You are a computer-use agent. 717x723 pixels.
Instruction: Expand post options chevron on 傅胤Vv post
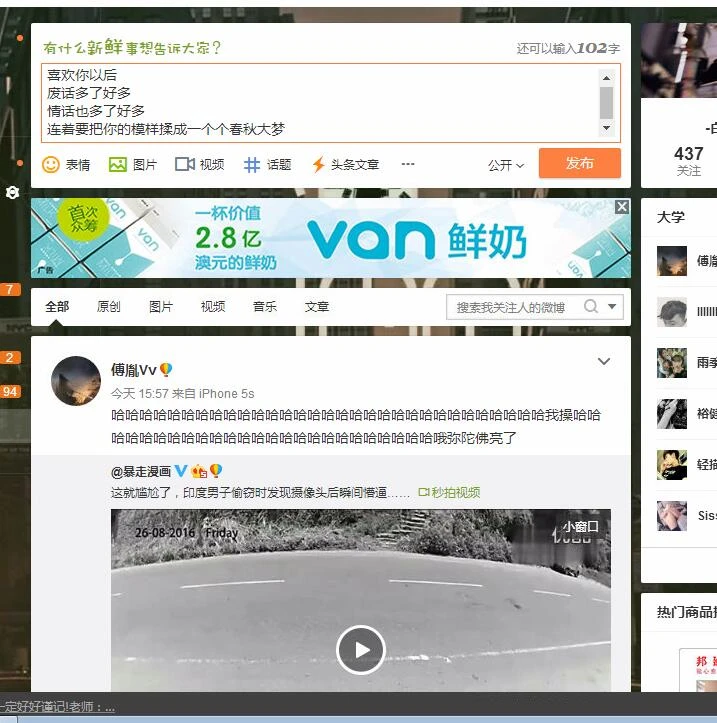[x=604, y=362]
